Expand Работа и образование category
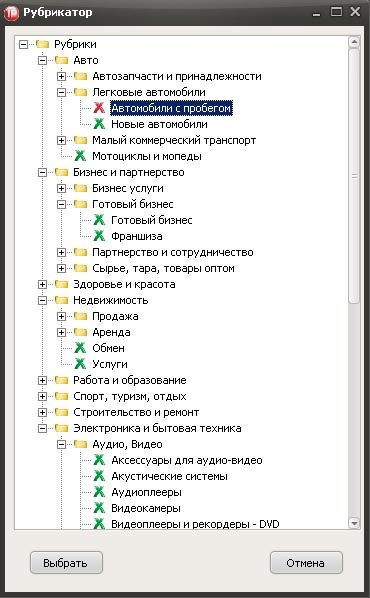This screenshot has height=598, width=370. (x=43, y=381)
